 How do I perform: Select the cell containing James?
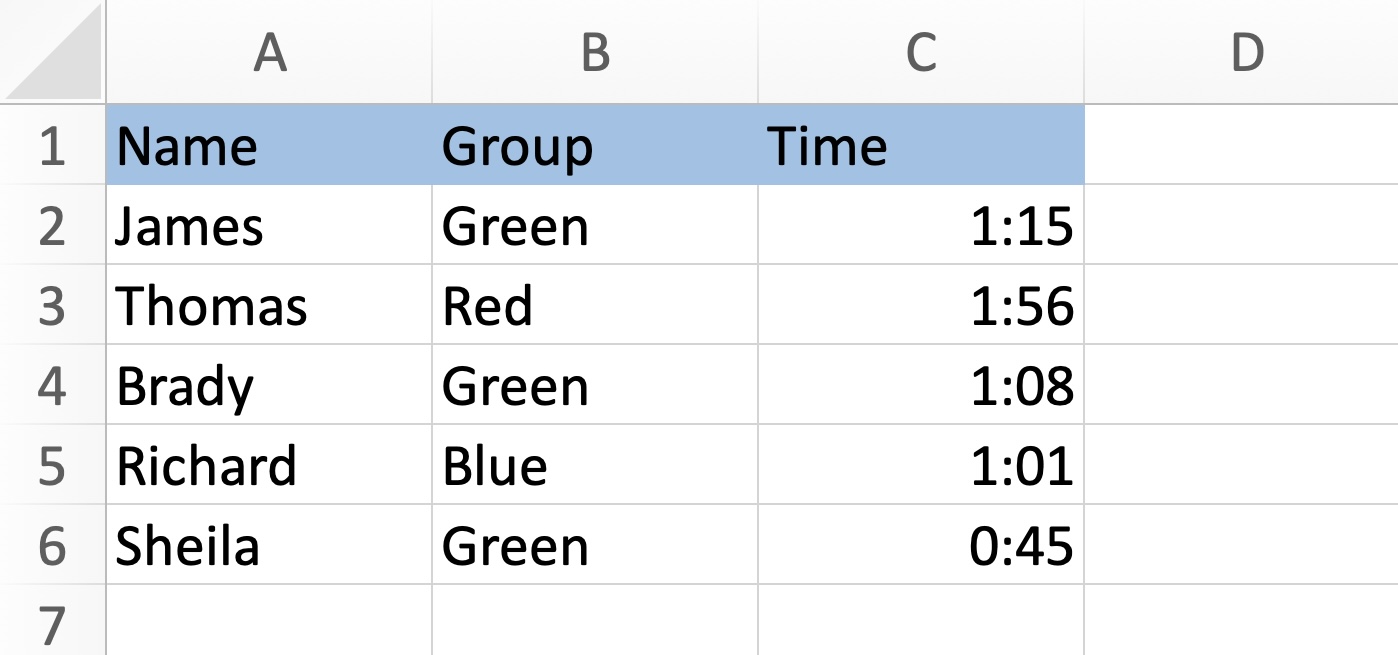(268, 225)
